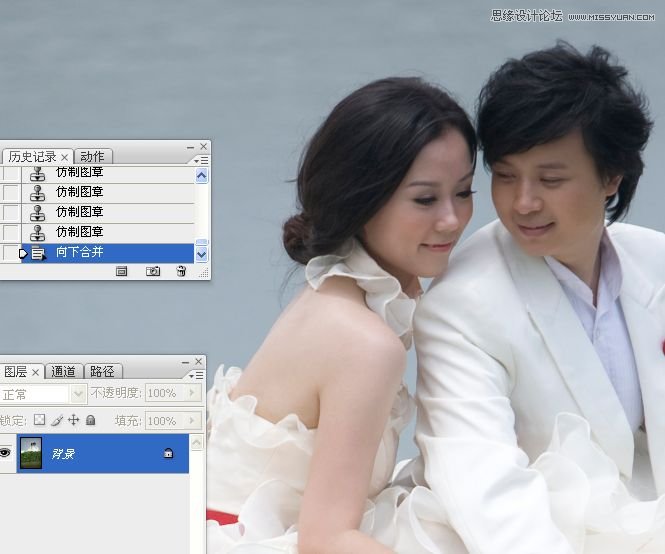Click the camera icon for new snapshot
Screen dimensions: 665x554
[x=153, y=271]
